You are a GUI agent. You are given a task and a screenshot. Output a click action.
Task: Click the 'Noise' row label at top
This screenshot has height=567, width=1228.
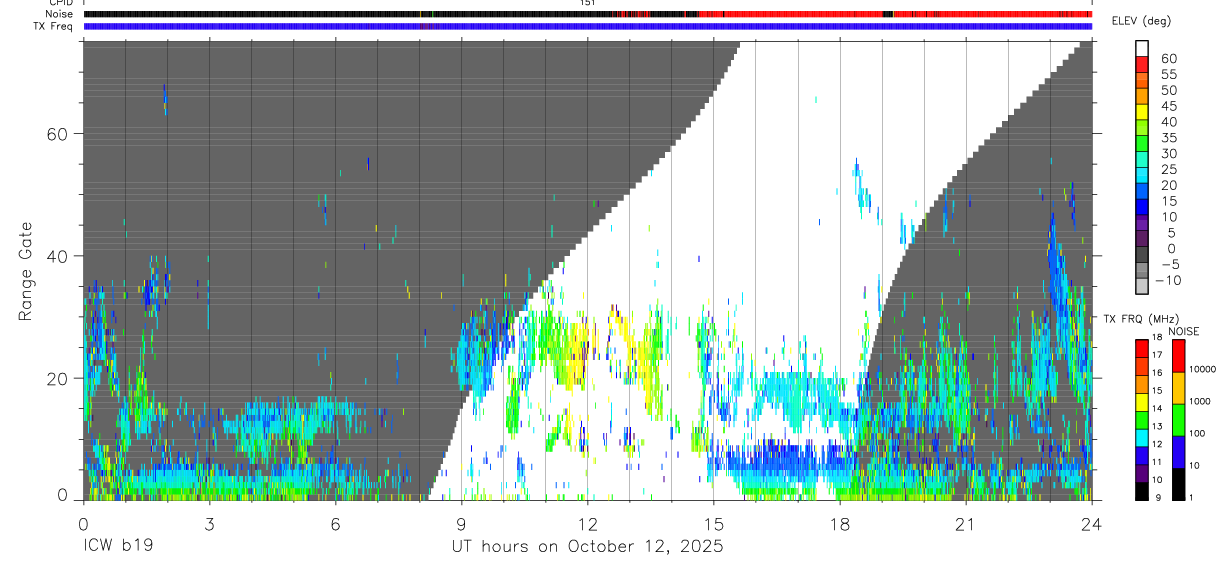coord(58,14)
